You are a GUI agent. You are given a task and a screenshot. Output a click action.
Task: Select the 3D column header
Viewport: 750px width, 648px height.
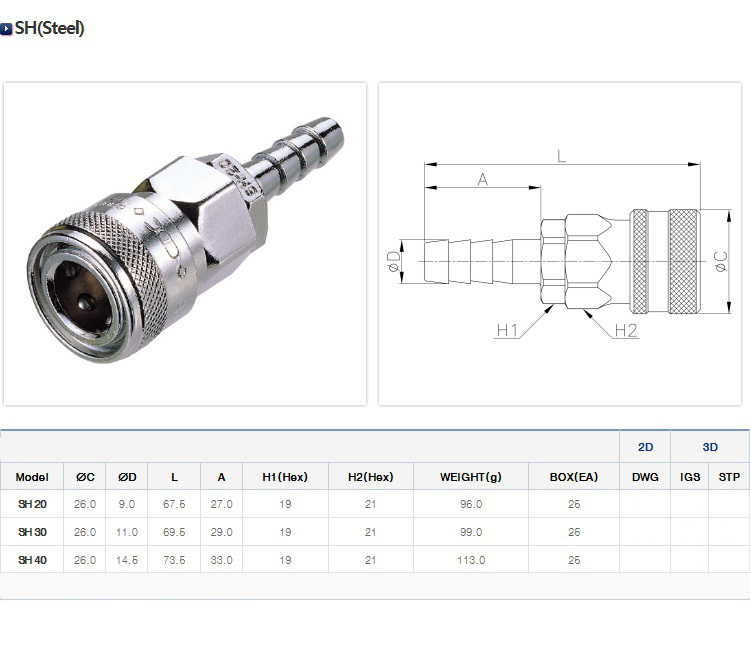tap(710, 447)
